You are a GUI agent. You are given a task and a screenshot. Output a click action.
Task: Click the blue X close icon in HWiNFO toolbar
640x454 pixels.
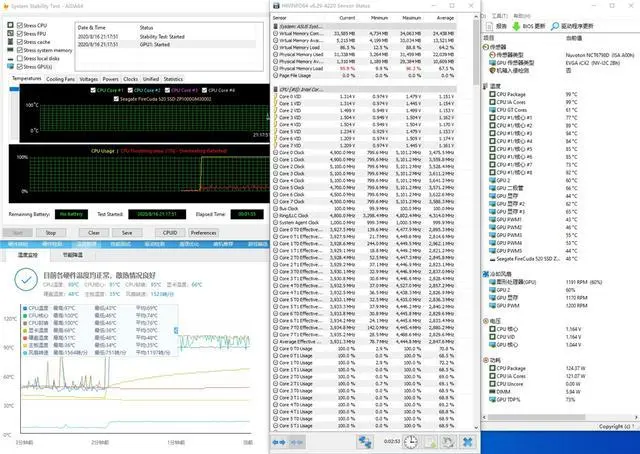tap(468, 442)
